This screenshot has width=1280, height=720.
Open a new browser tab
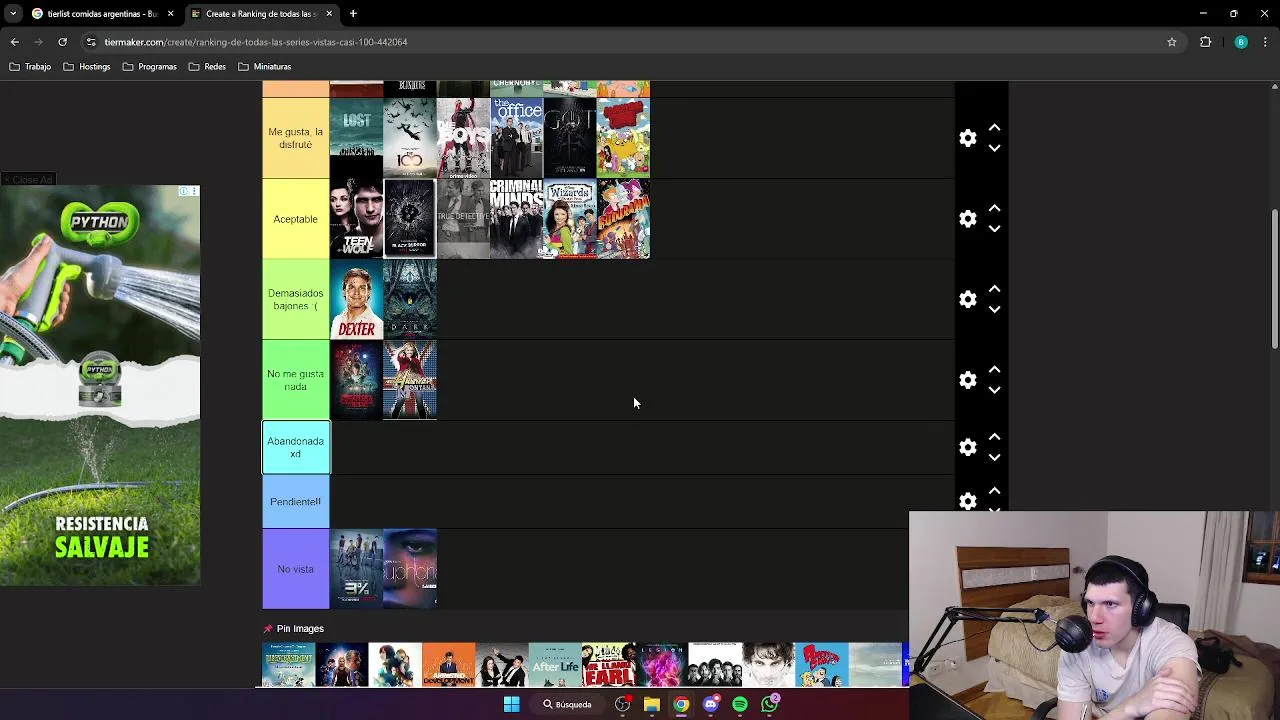(353, 14)
